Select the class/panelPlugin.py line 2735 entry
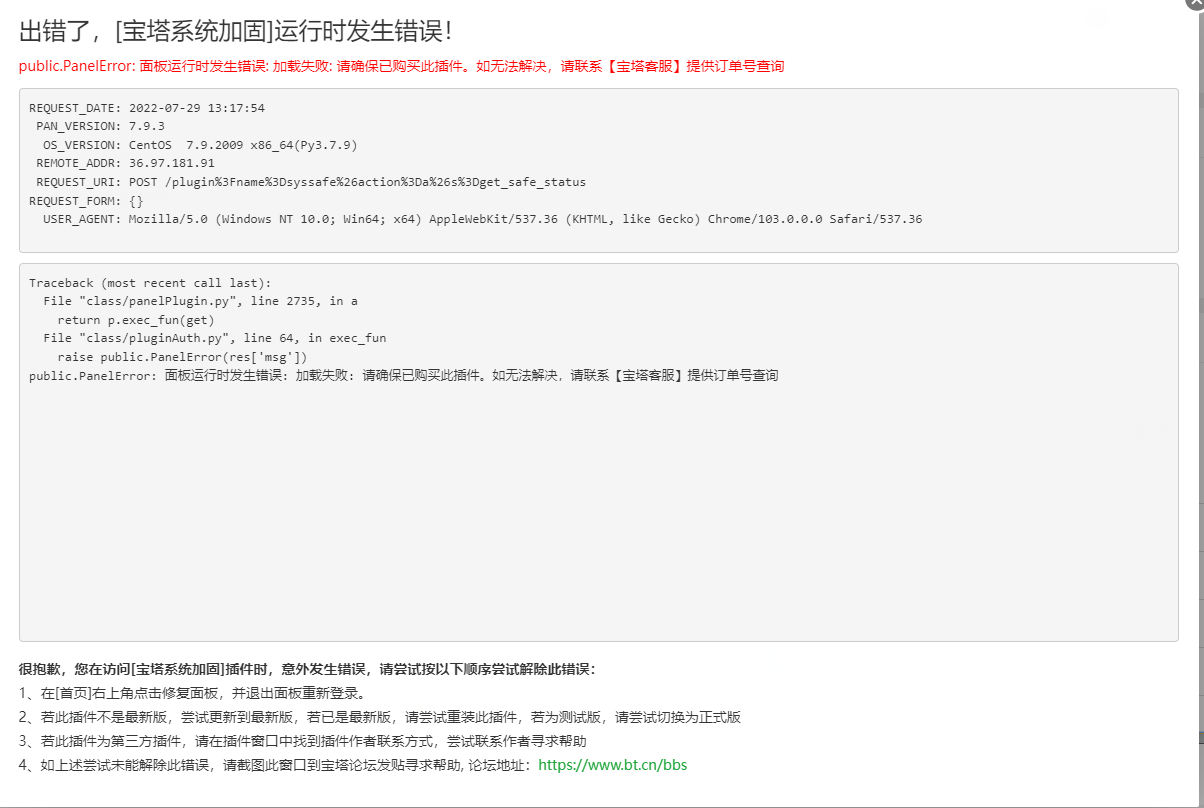1204x808 pixels. (200, 301)
